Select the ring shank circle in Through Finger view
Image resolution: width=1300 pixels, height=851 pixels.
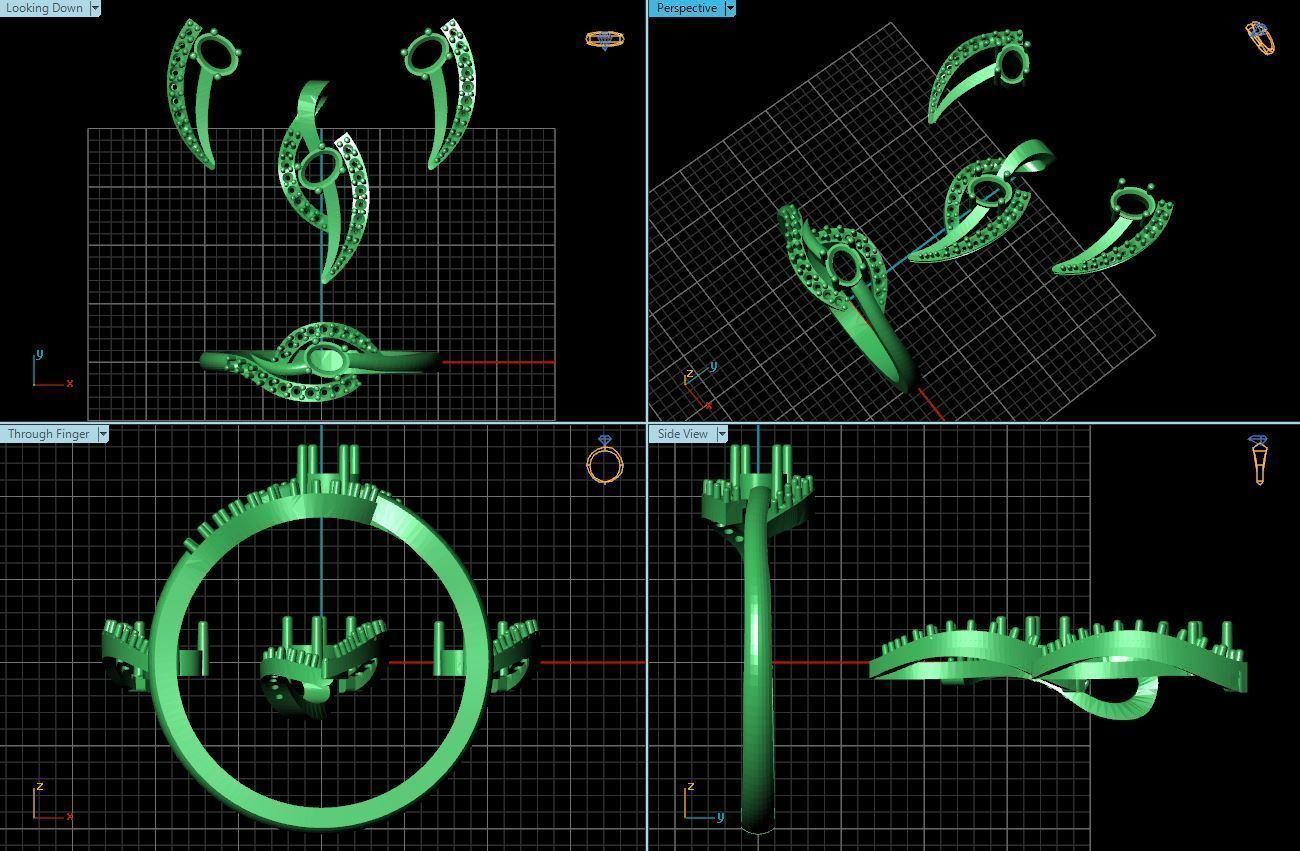[x=320, y=660]
